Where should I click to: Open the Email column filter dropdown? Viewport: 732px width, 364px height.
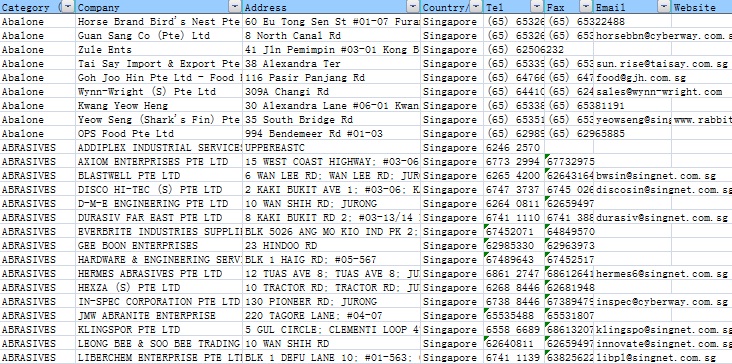664,7
